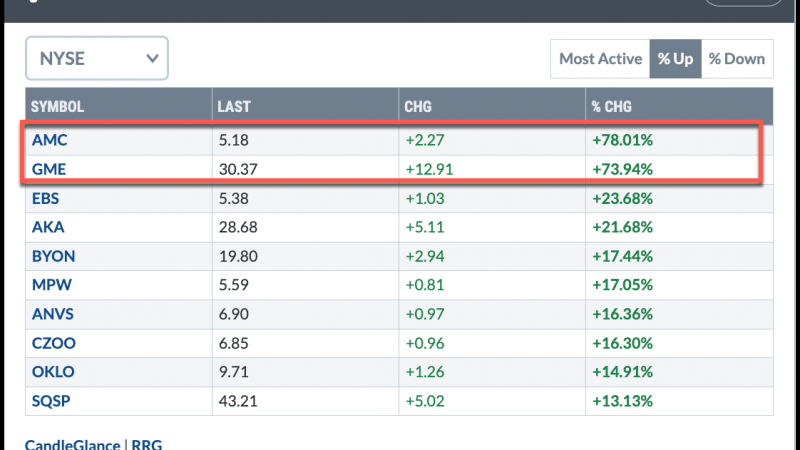Click MPW change value +0.81
800x450 pixels.
coord(425,284)
